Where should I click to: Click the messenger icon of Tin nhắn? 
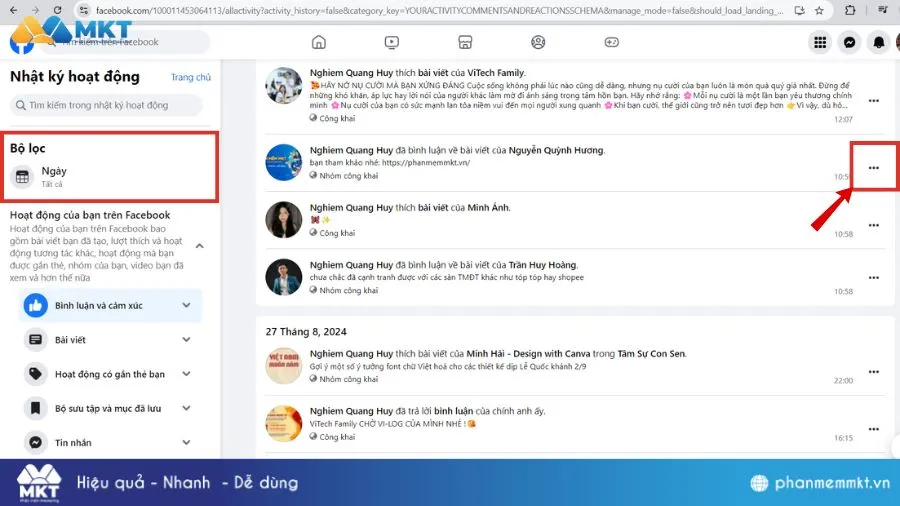pyautogui.click(x=36, y=442)
